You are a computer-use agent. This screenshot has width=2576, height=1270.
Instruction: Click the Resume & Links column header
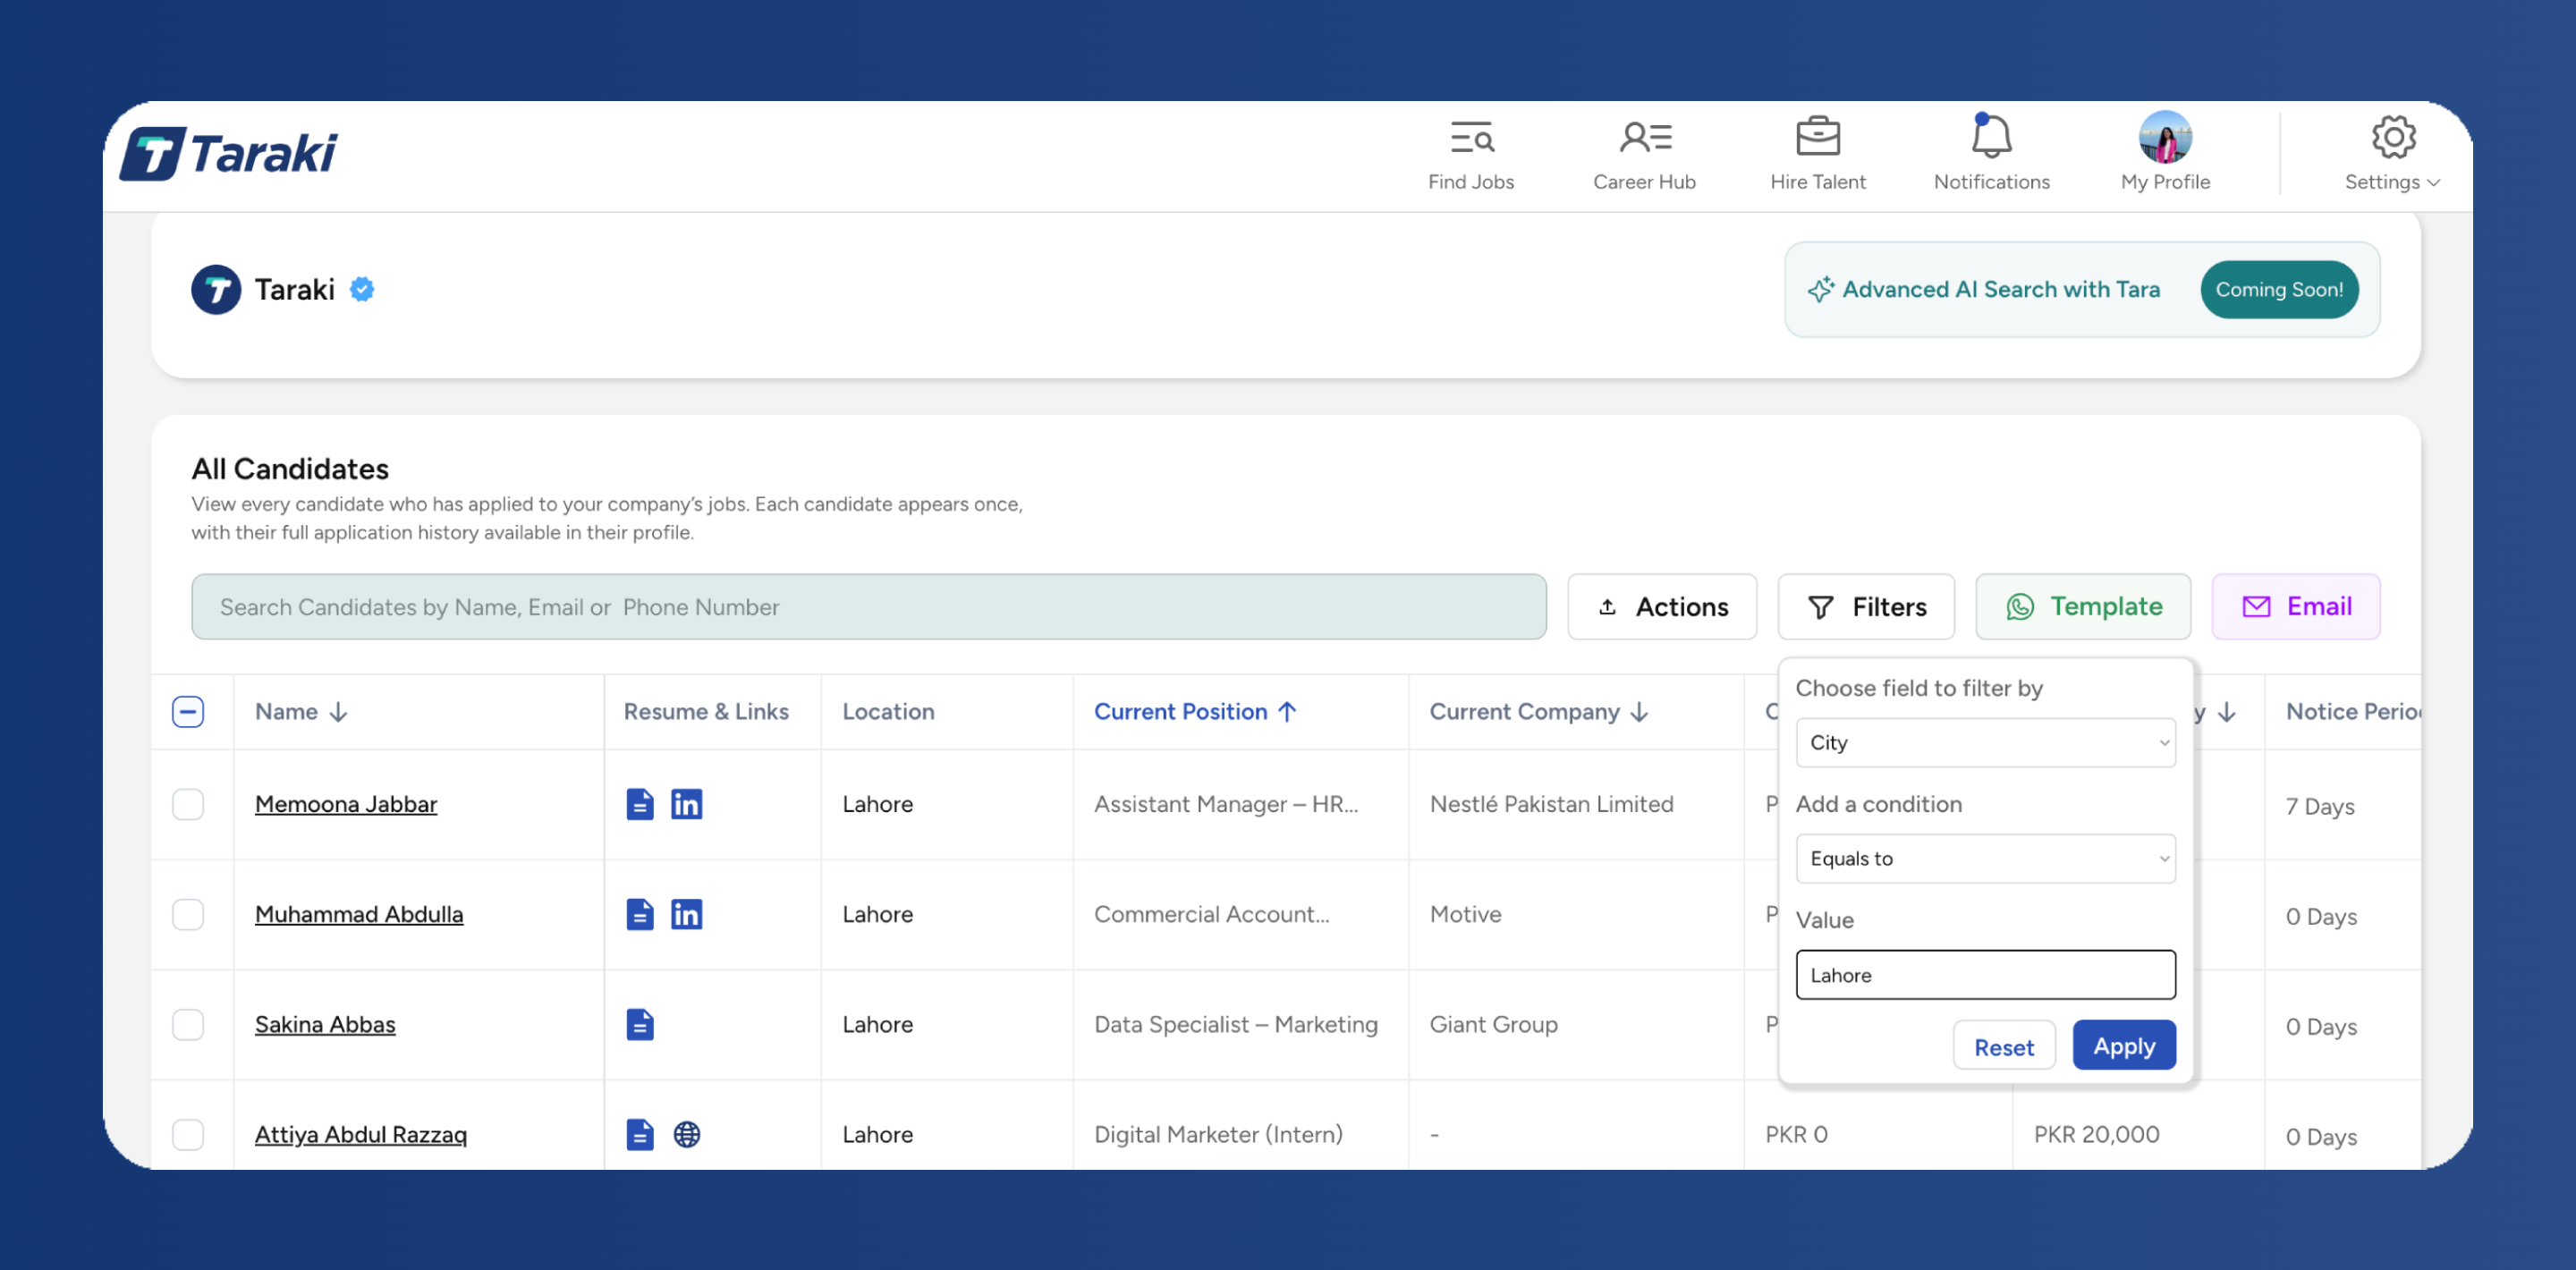pyautogui.click(x=706, y=712)
